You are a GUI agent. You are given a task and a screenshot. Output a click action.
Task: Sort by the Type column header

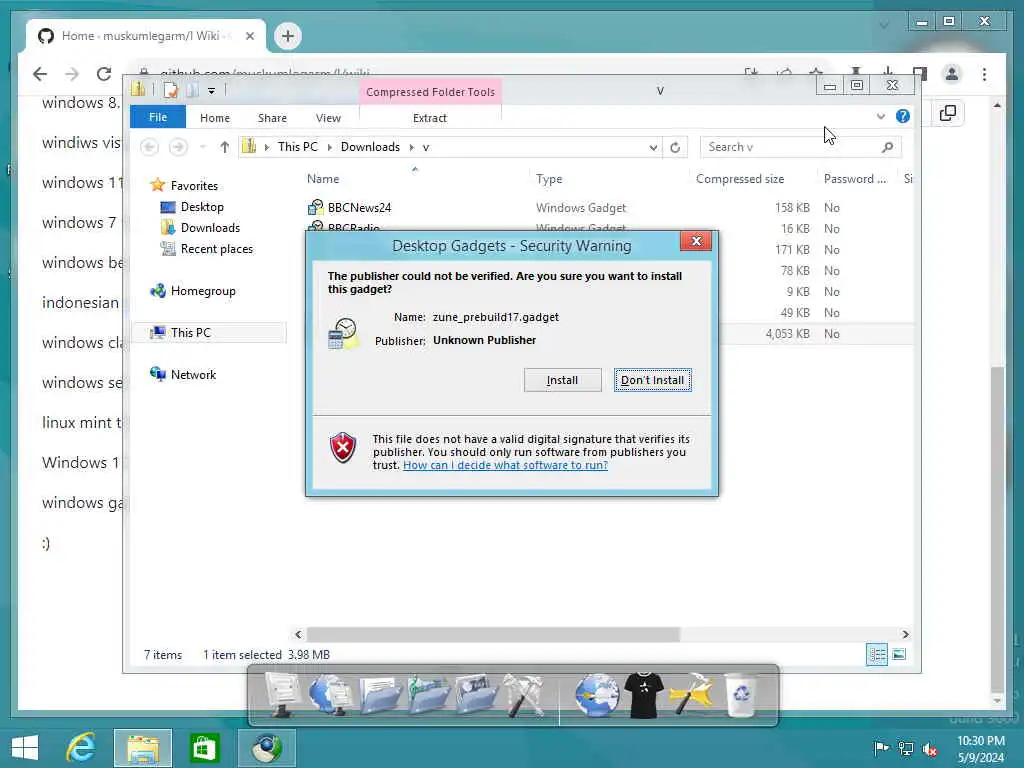pos(549,179)
